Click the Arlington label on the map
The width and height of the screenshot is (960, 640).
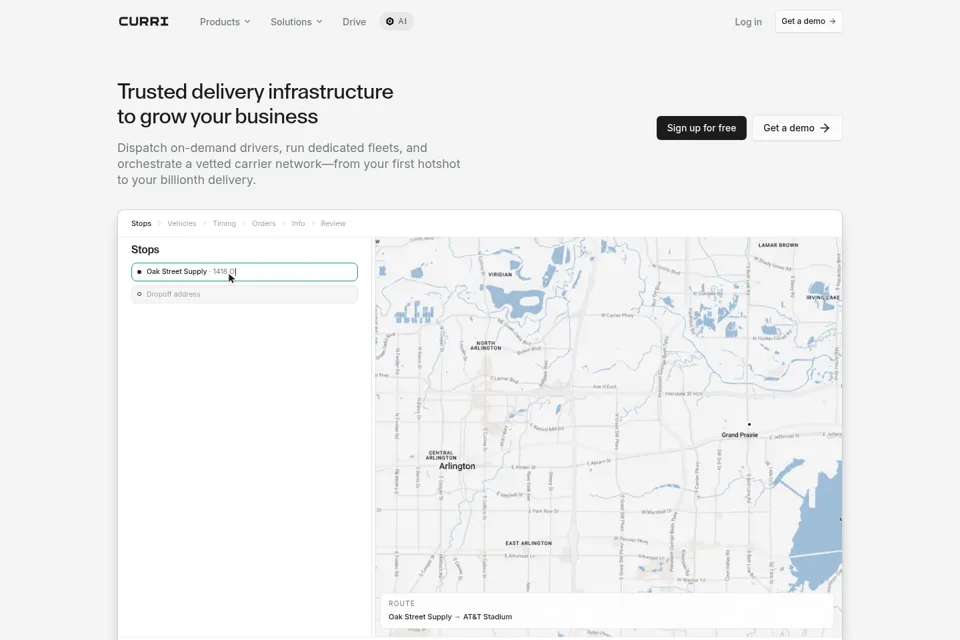457,466
